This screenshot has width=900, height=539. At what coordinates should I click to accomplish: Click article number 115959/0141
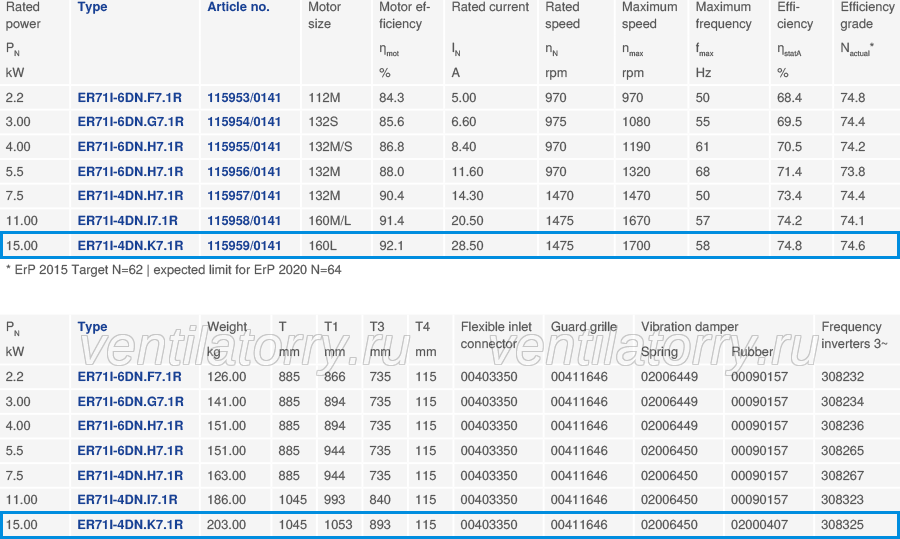tap(244, 246)
